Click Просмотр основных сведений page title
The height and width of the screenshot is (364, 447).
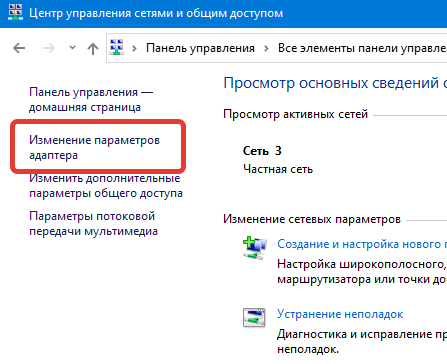[x=335, y=83]
